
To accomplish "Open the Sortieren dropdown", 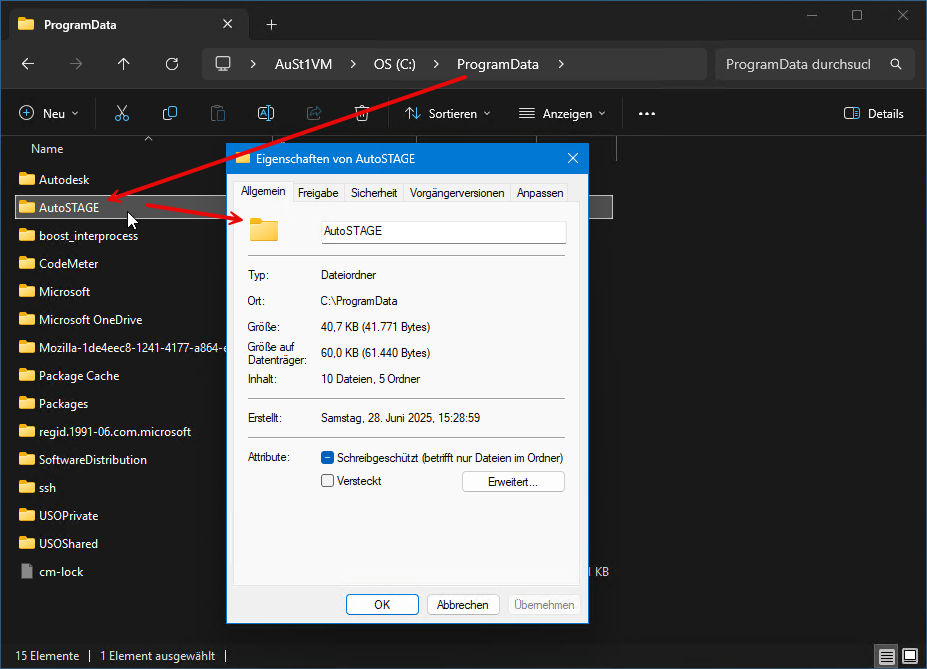I will tap(448, 114).
